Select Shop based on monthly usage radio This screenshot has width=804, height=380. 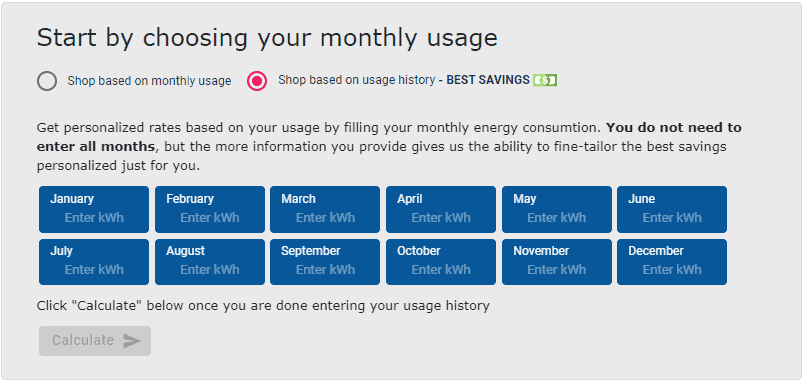[47, 81]
